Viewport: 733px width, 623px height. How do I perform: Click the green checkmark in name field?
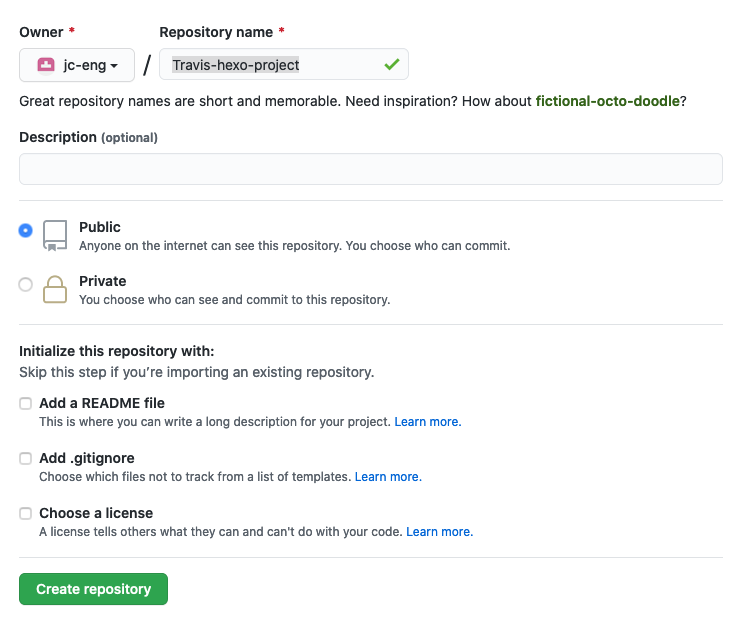coord(391,65)
